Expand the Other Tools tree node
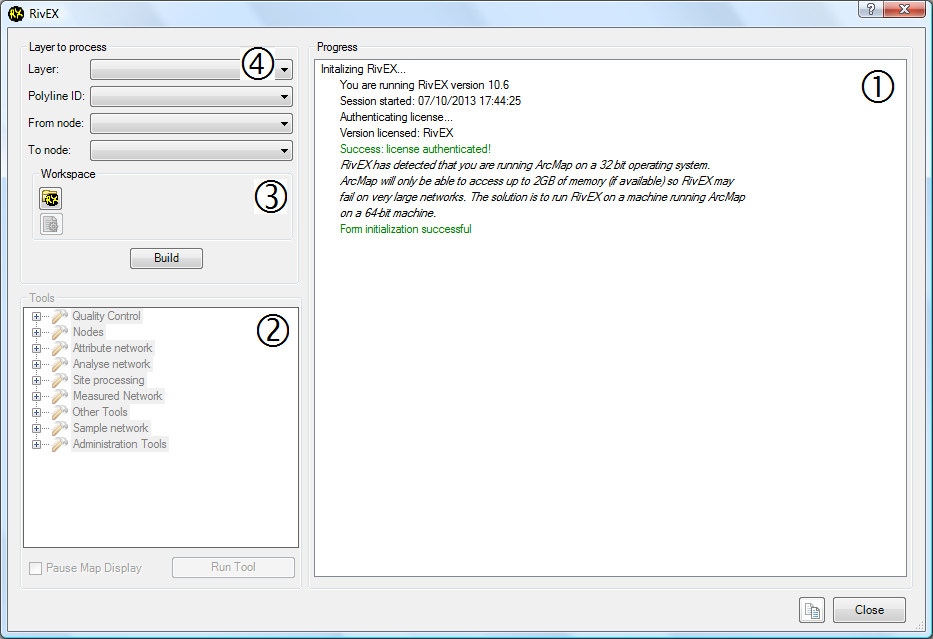Viewport: 933px width, 639px height. click(36, 413)
